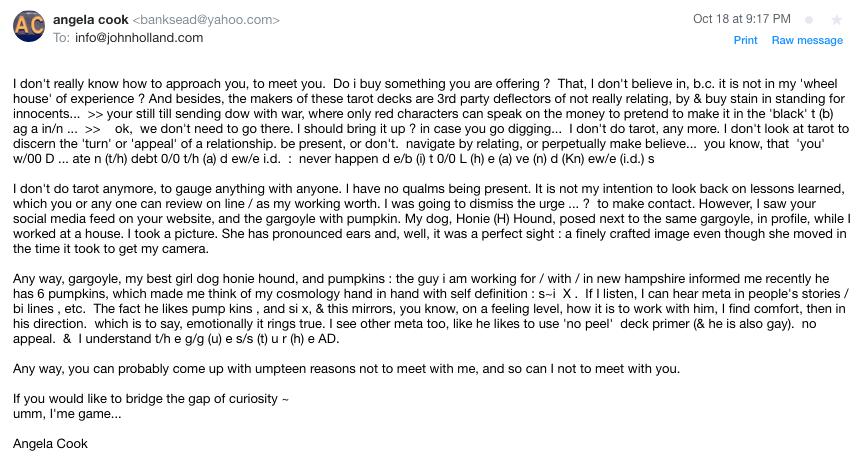Click paragraph beginning 'I don't do tarot anymore'
This screenshot has height=457, width=864.
click(x=432, y=219)
